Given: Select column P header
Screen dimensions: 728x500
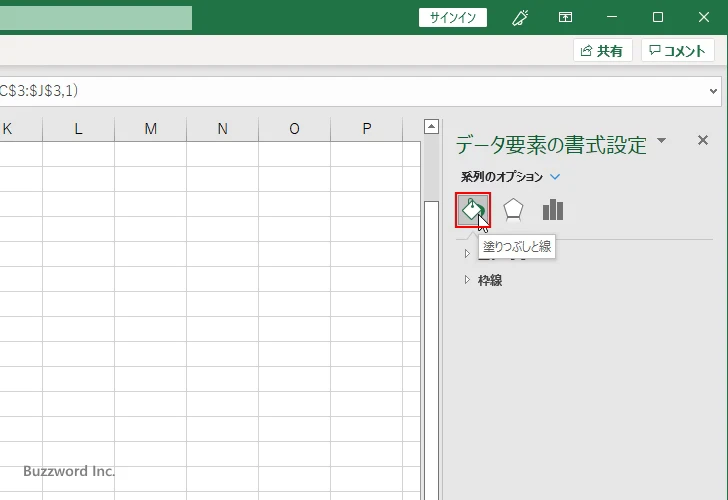Looking at the screenshot, I should tap(366, 129).
